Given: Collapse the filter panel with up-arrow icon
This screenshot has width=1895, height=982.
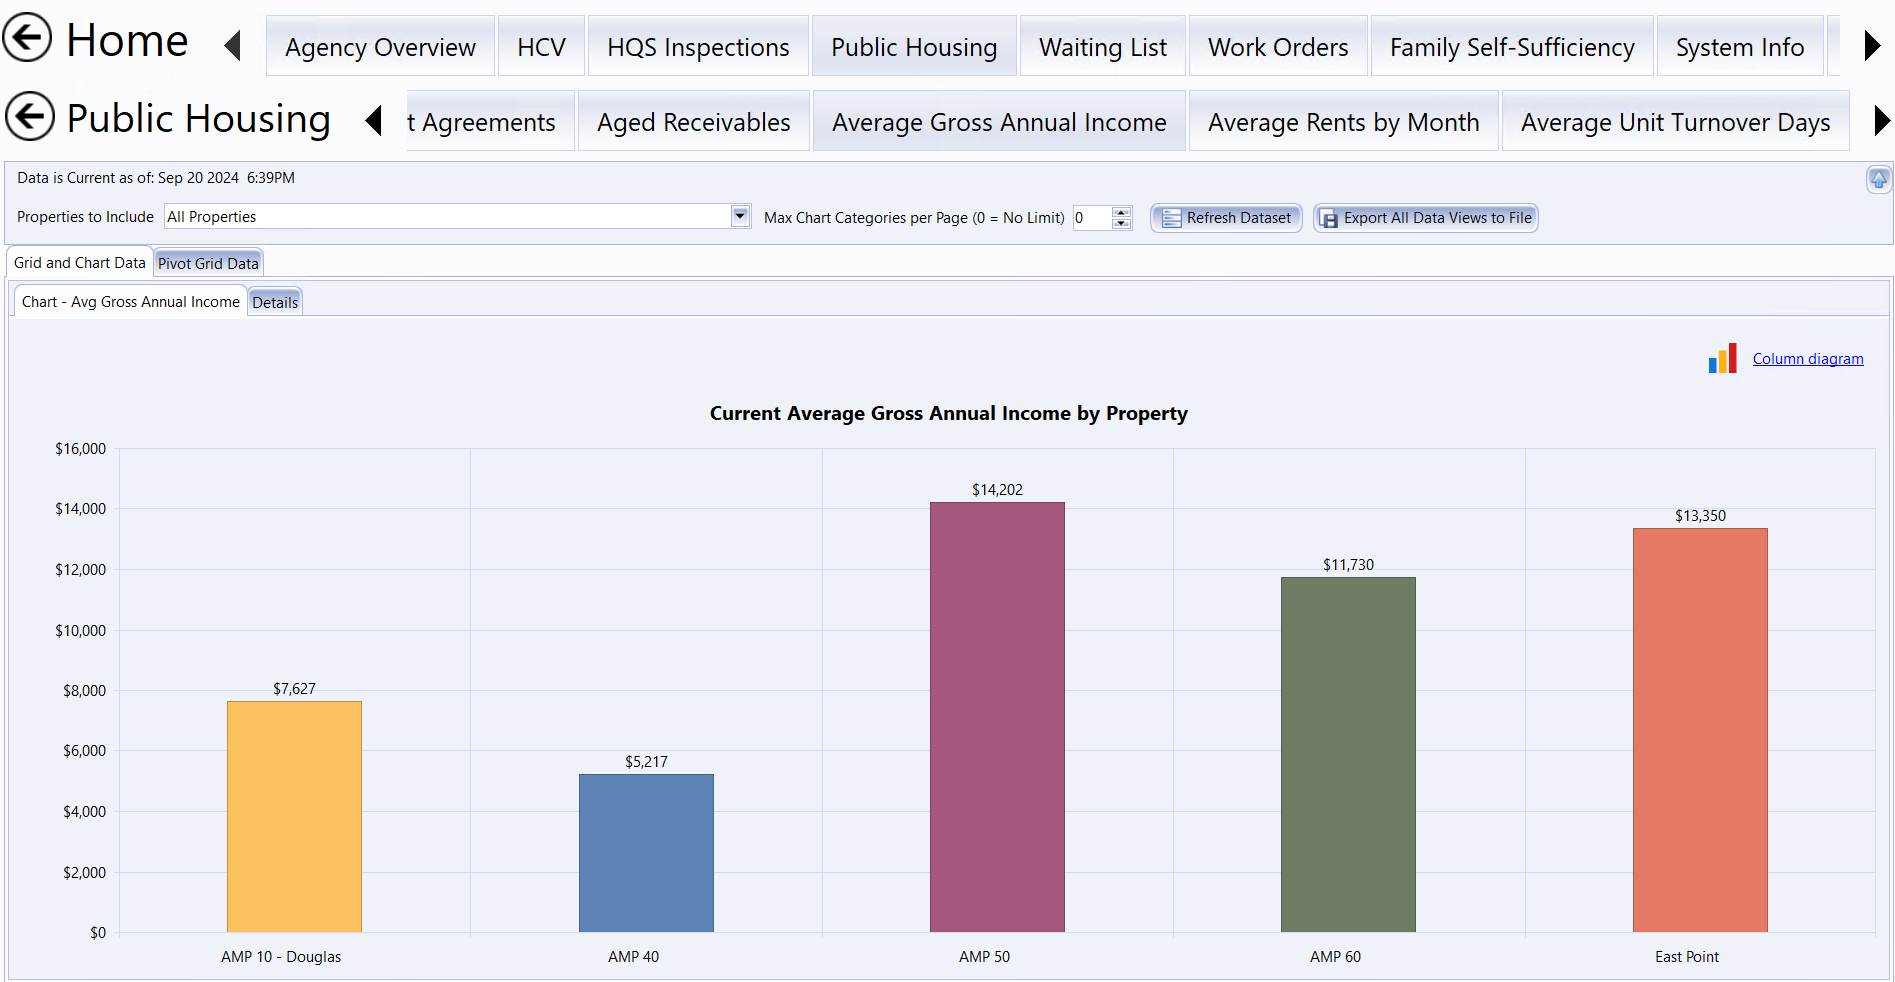Looking at the screenshot, I should 1878,179.
